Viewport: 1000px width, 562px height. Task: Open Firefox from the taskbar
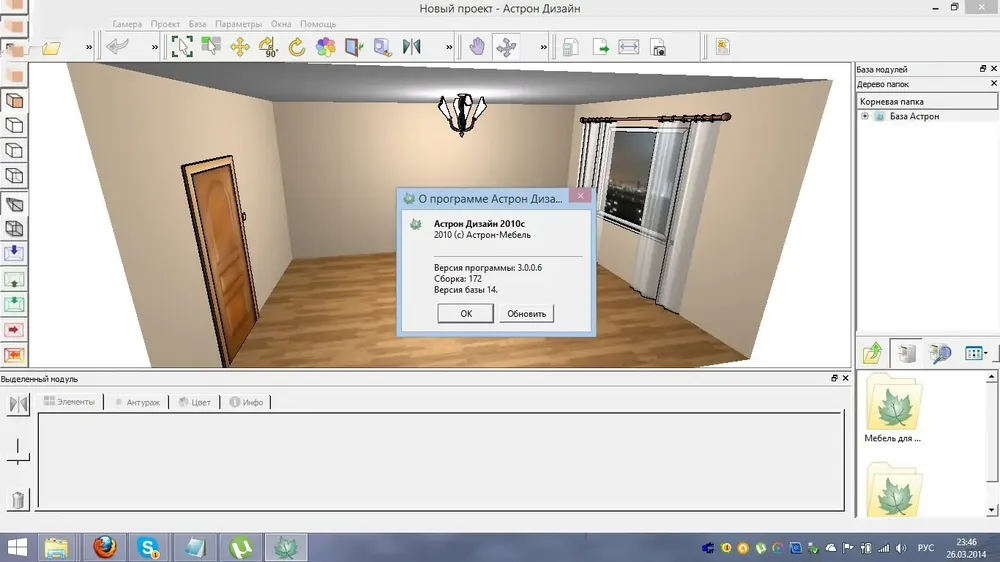105,547
